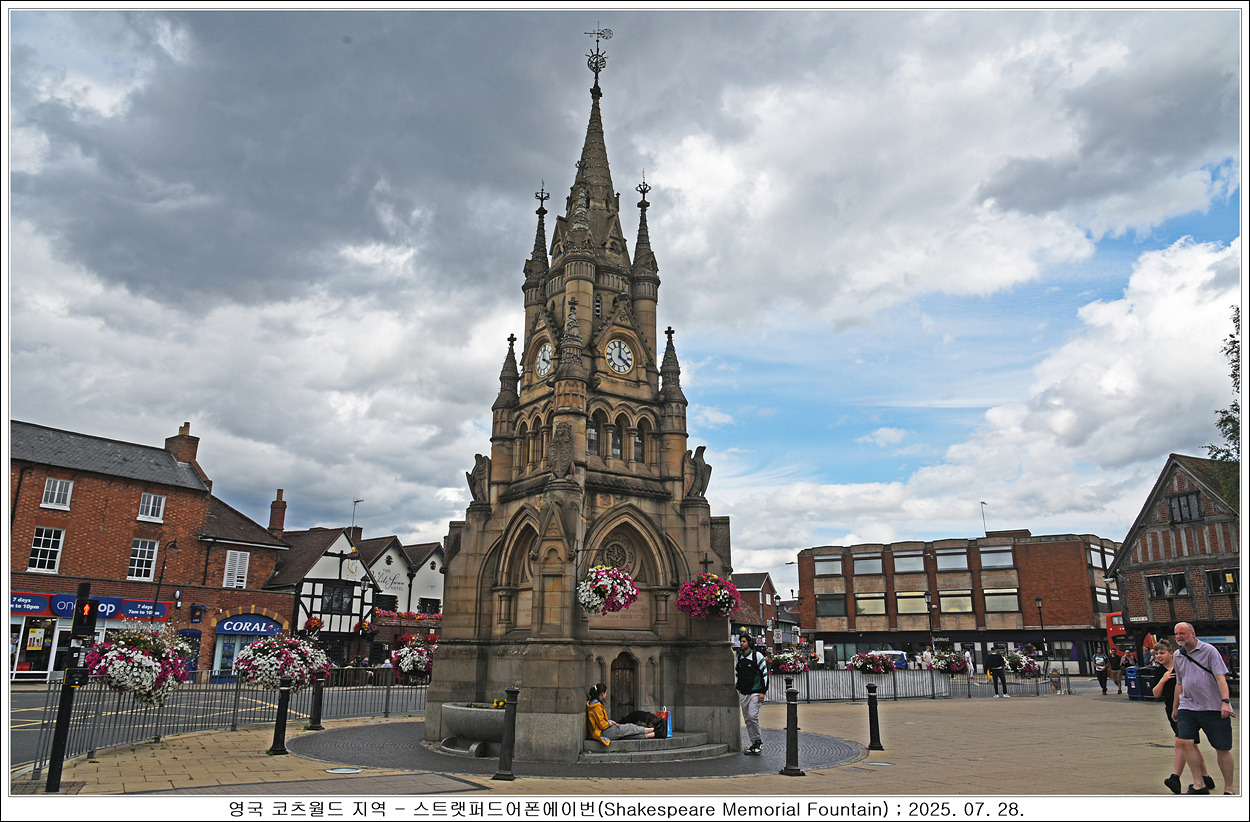The height and width of the screenshot is (822, 1250).
Task: Click the man standing beside the fountain
Action: pos(750,691)
